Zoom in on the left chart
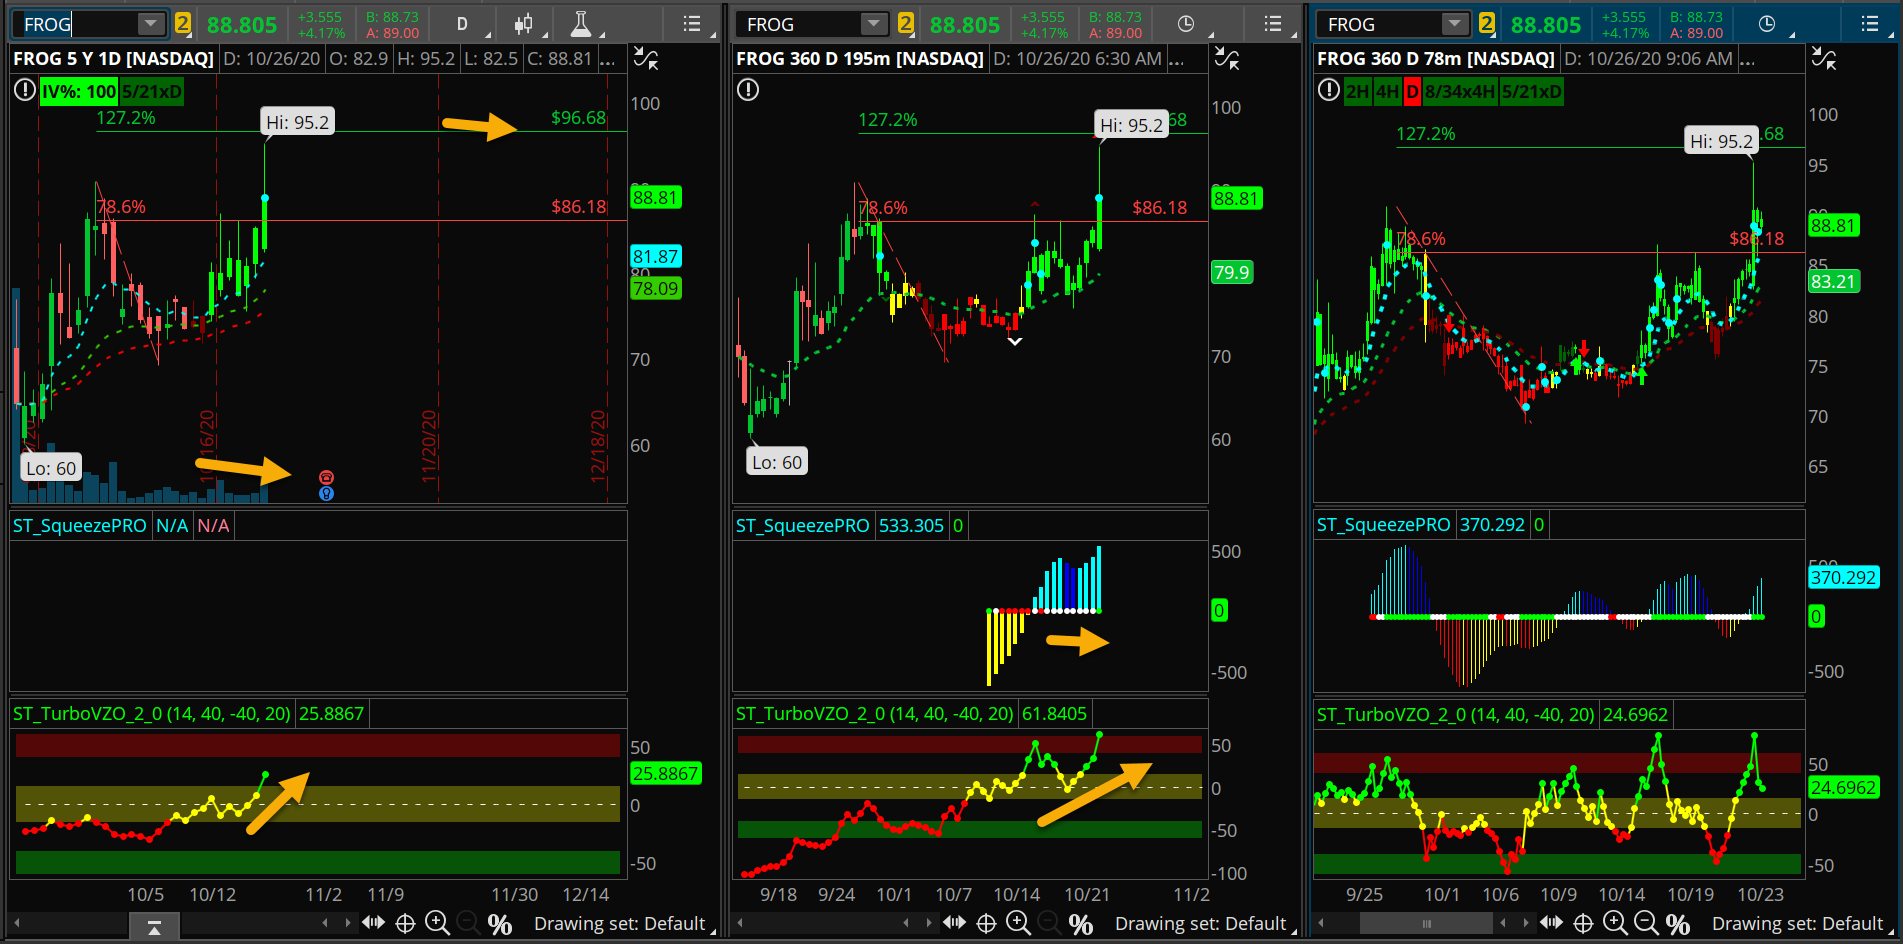The height and width of the screenshot is (944, 1903). (437, 923)
